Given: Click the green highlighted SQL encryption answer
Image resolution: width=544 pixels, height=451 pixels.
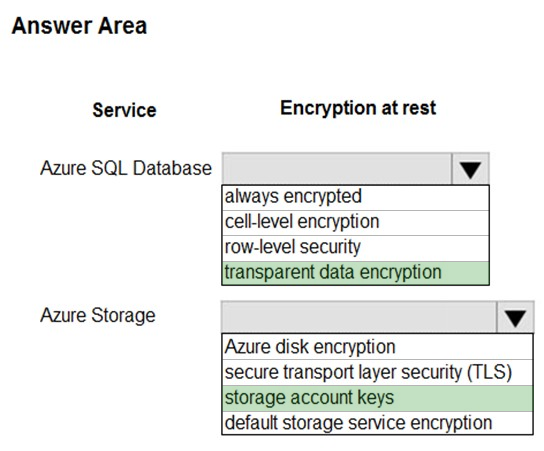Looking at the screenshot, I should [355, 273].
